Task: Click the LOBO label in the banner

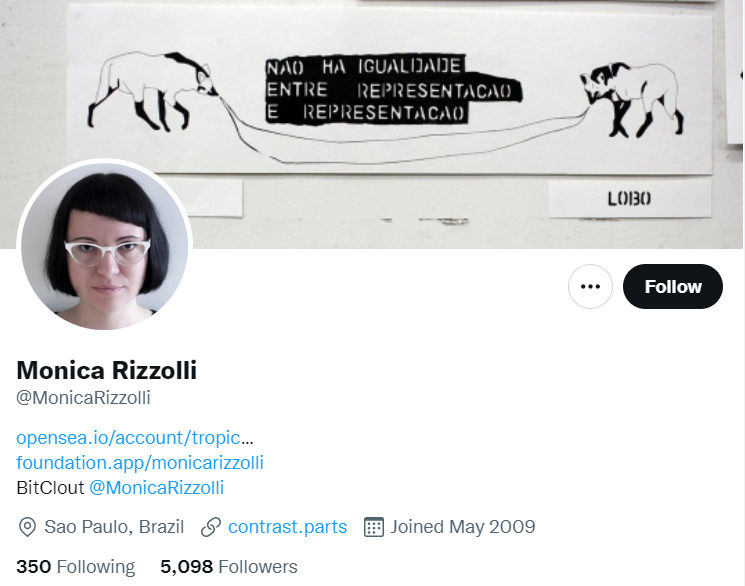Action: point(630,198)
